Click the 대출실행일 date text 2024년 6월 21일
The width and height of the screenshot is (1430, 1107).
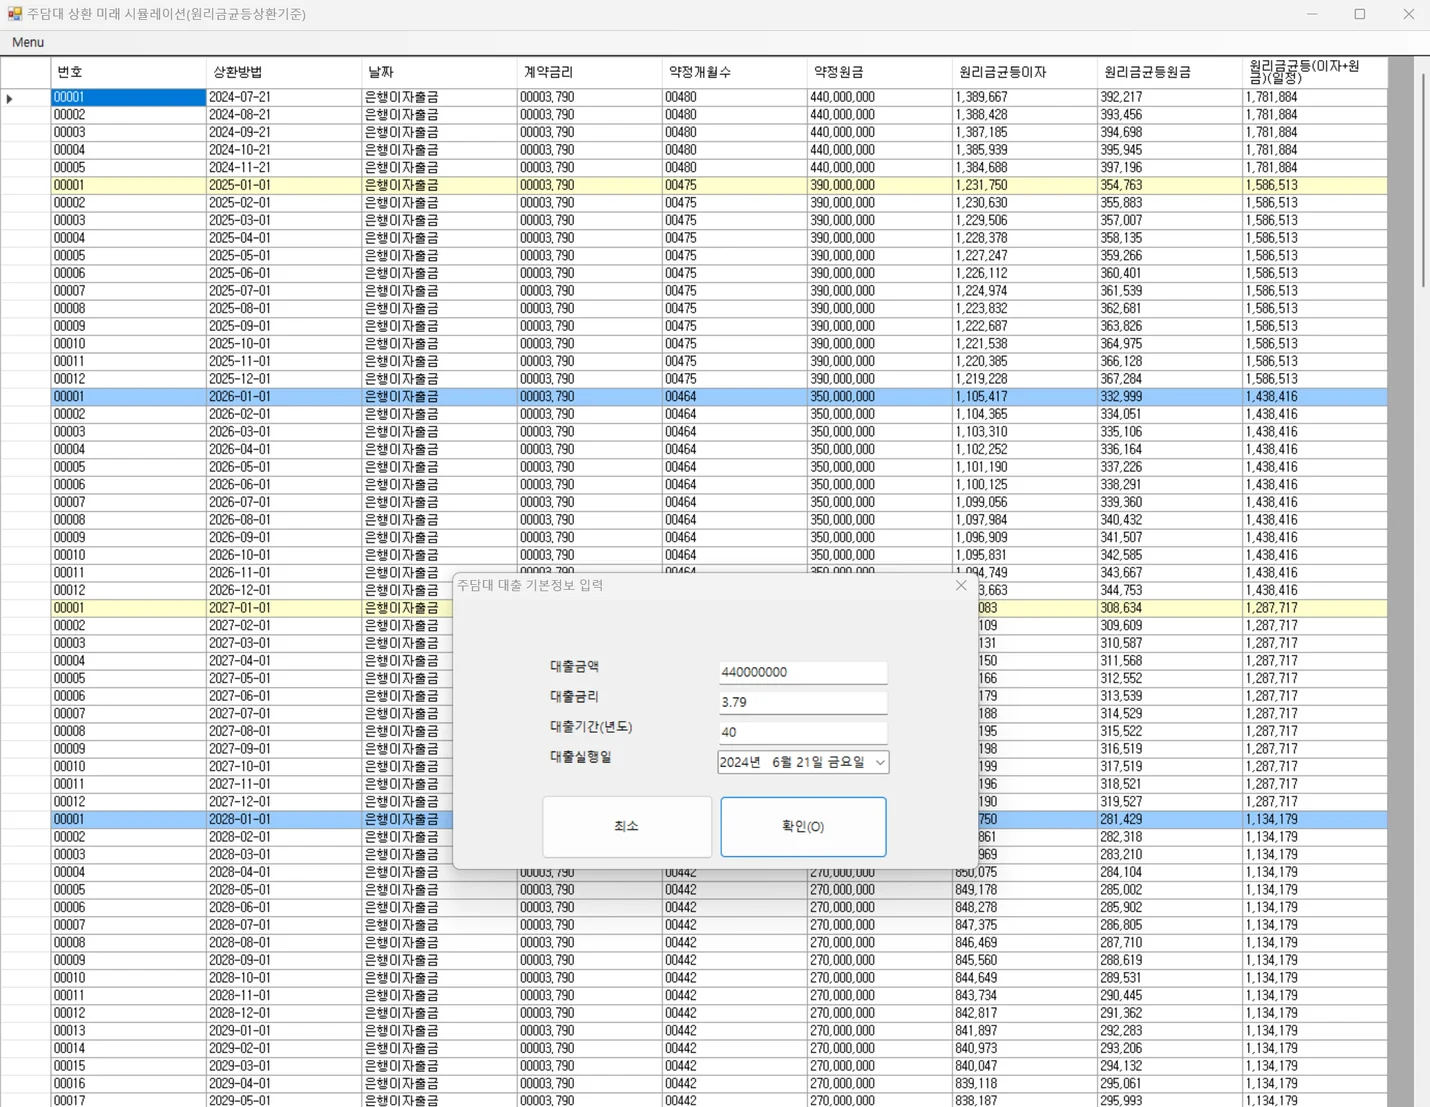[792, 762]
